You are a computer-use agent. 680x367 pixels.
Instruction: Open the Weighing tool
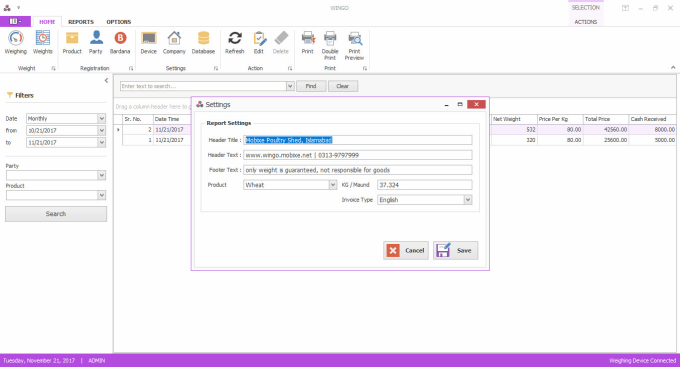tap(16, 43)
